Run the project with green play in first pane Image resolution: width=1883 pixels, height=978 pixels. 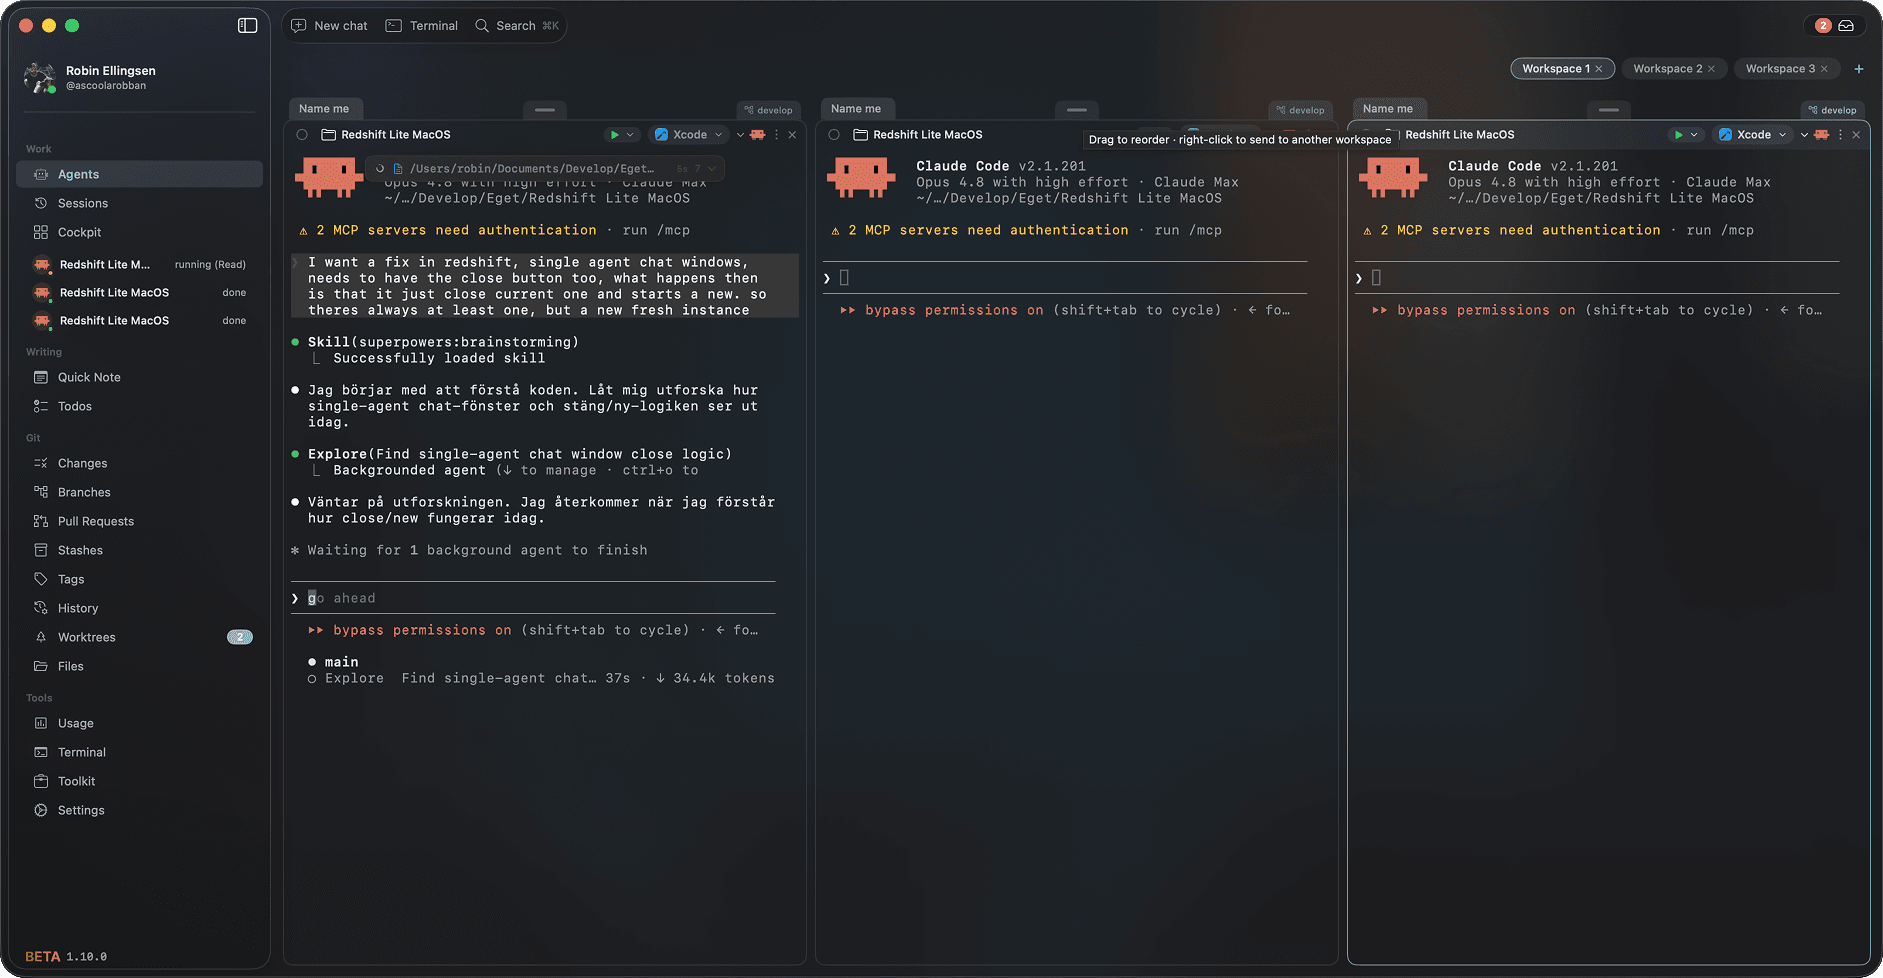615,135
